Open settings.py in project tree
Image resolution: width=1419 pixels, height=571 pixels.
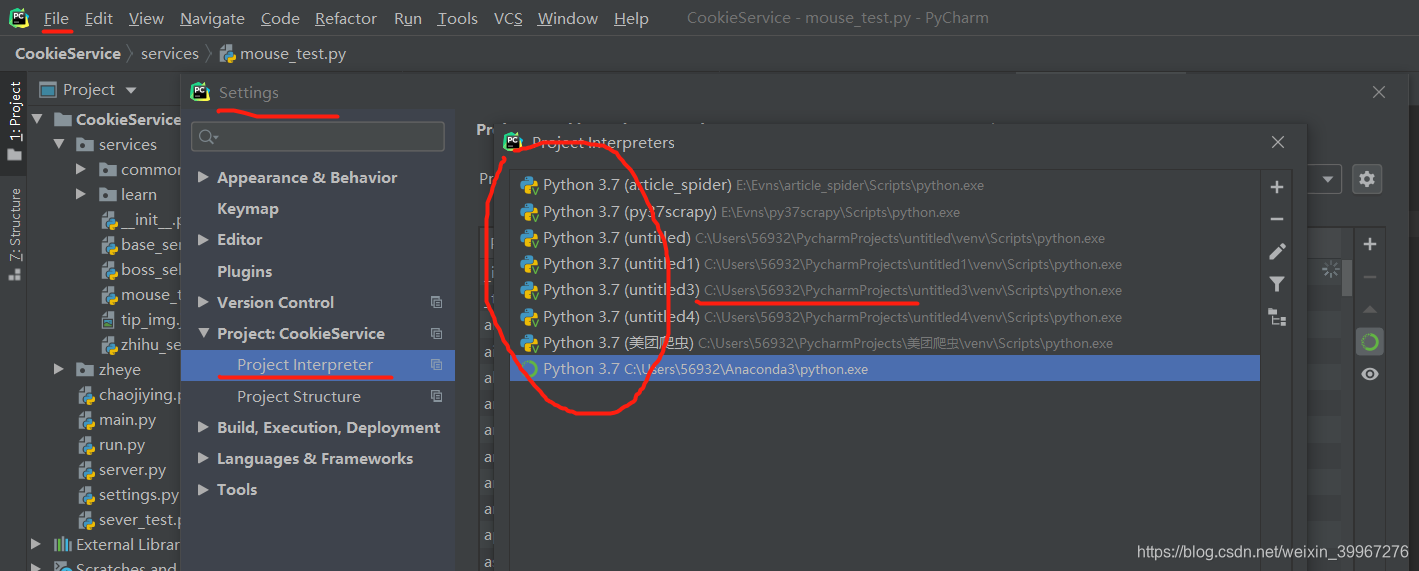click(x=138, y=495)
